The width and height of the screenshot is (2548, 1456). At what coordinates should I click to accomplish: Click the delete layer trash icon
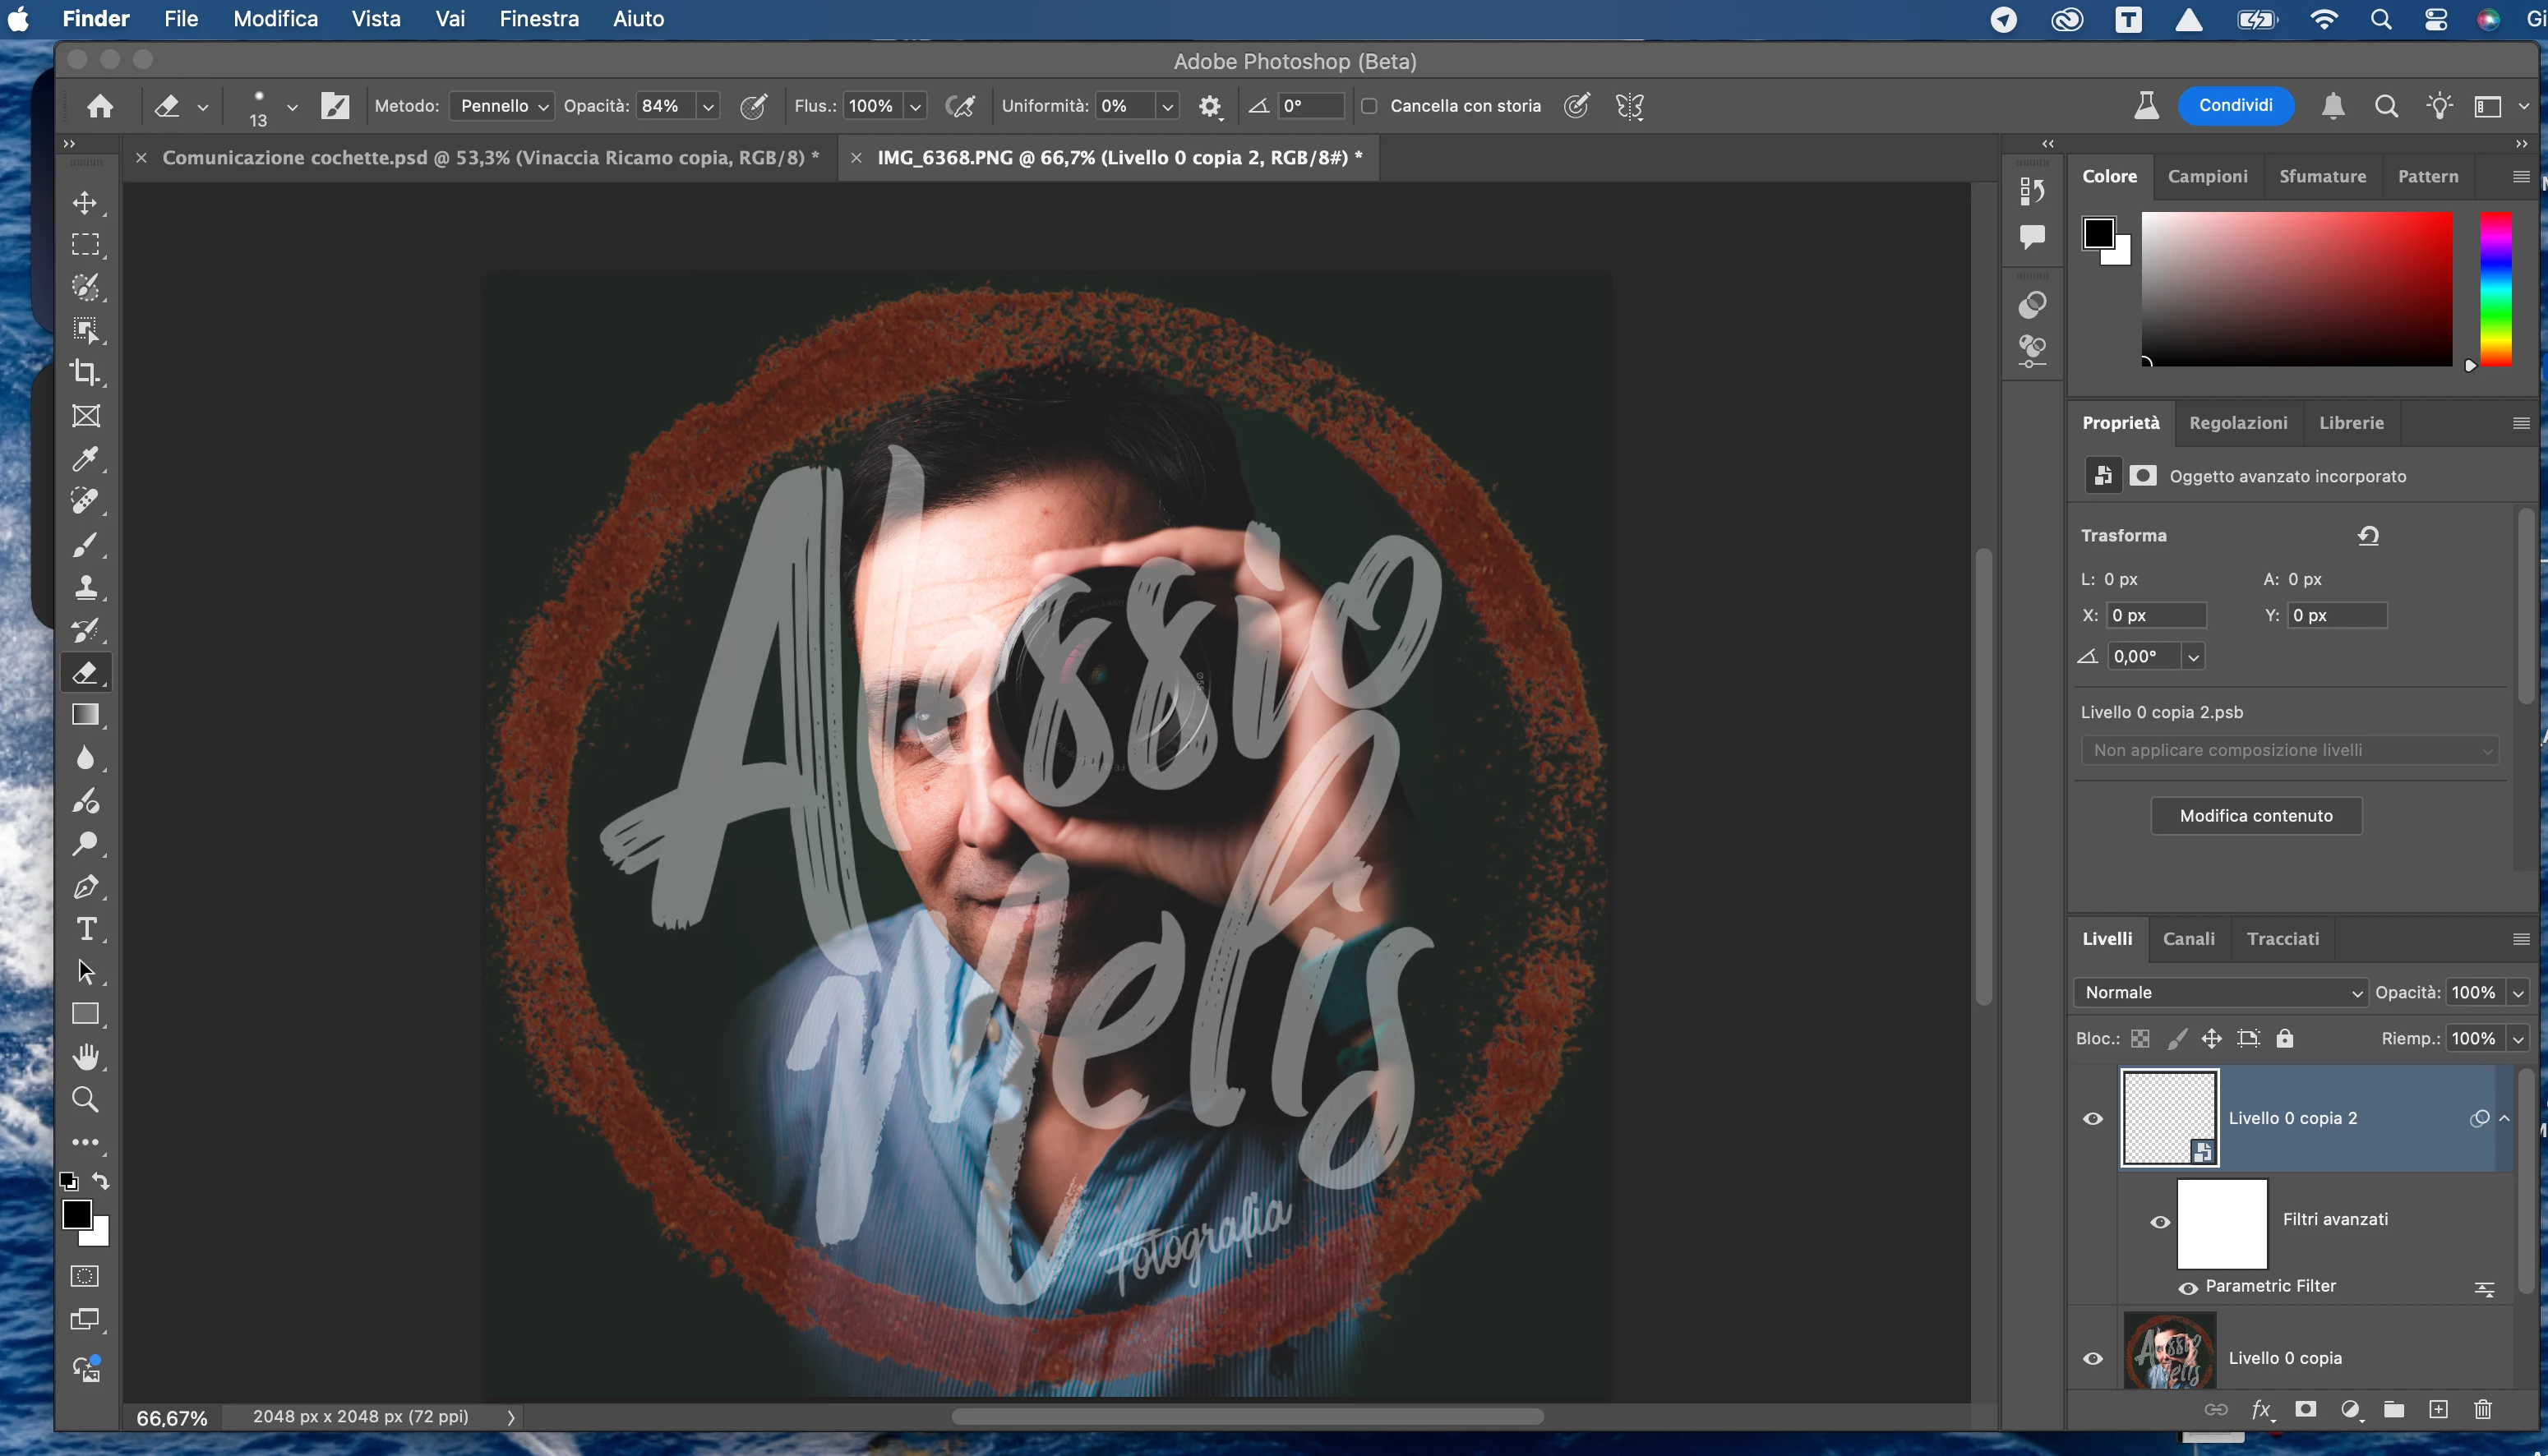(x=2482, y=1409)
